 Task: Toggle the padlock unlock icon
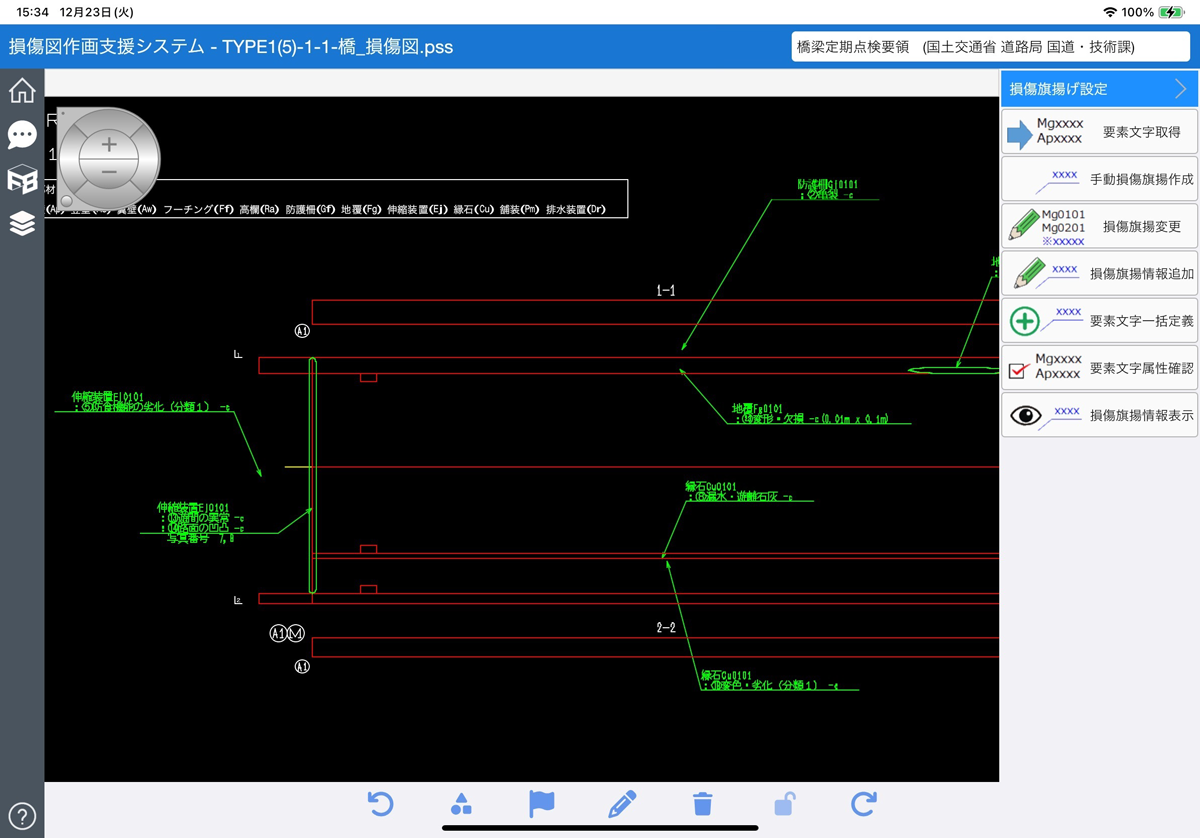784,804
